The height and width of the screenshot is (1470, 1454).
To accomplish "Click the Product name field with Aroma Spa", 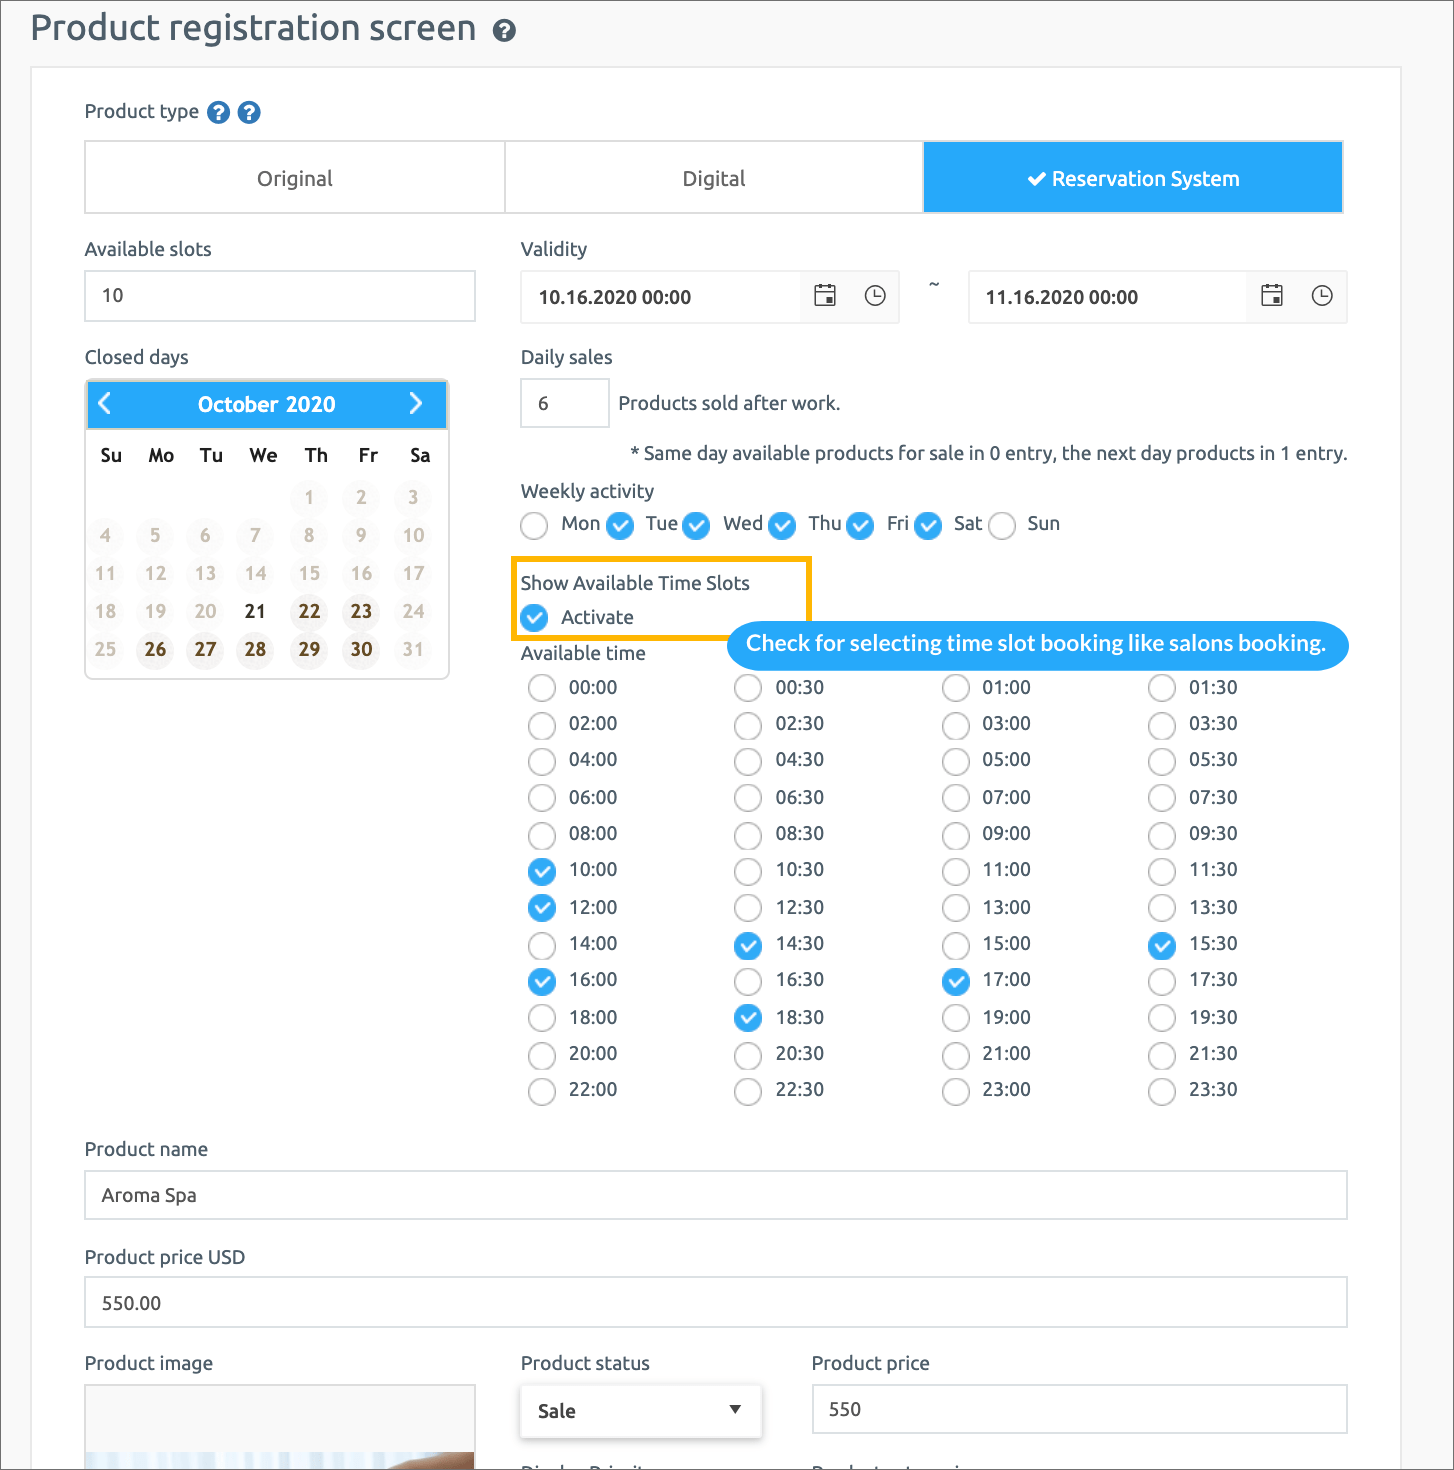I will (x=715, y=1195).
